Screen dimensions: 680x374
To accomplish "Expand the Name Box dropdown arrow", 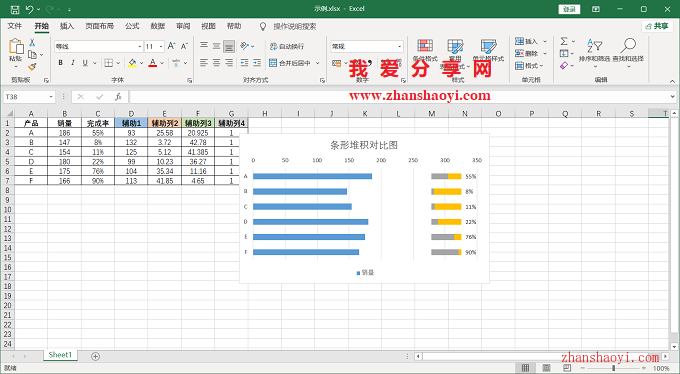I will coord(51,97).
